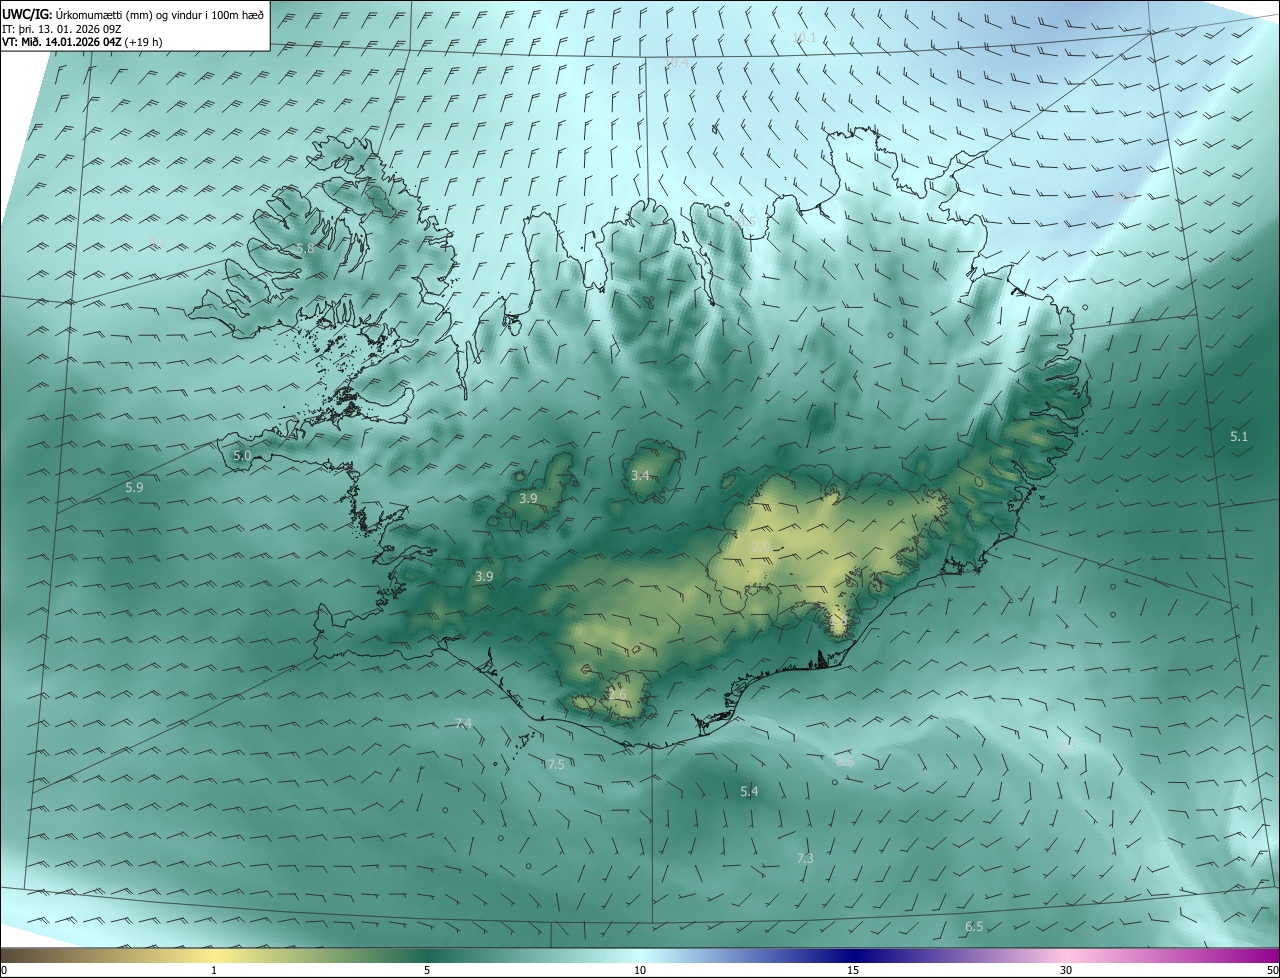This screenshot has height=978, width=1280.
Task: Click the 5.8 value over the Westfjords
Action: pos(305,248)
